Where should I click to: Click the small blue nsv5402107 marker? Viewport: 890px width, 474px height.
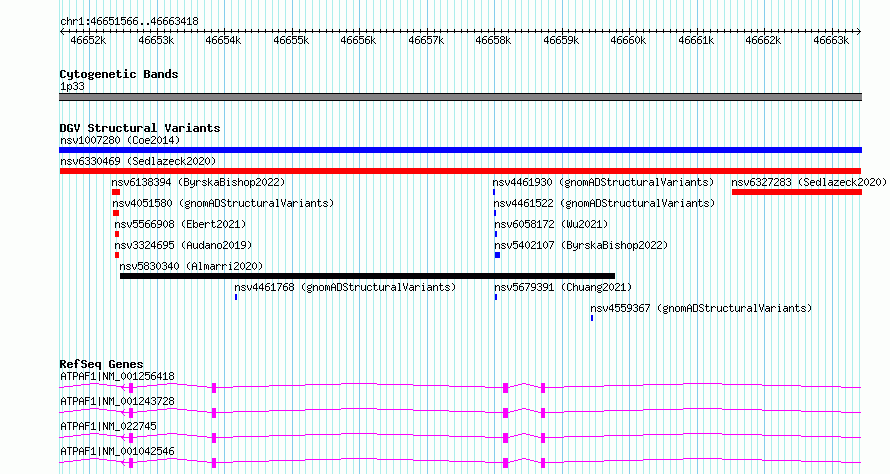point(497,255)
